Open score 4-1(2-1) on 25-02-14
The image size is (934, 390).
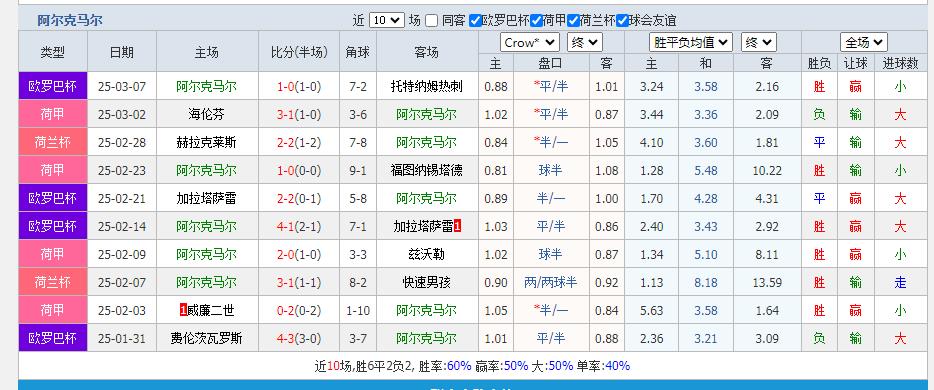click(x=299, y=226)
